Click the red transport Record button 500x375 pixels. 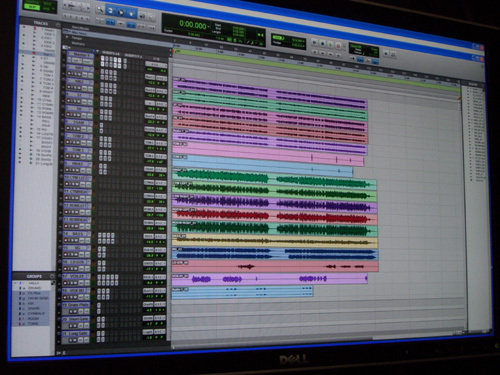pos(338,45)
